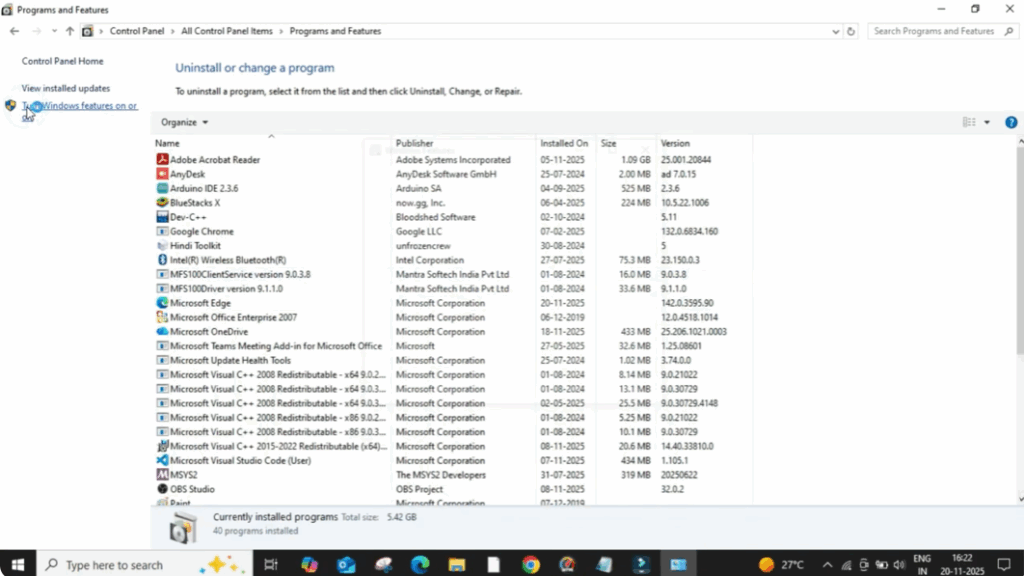Select Arduino IDE 2.3.6

[205, 188]
